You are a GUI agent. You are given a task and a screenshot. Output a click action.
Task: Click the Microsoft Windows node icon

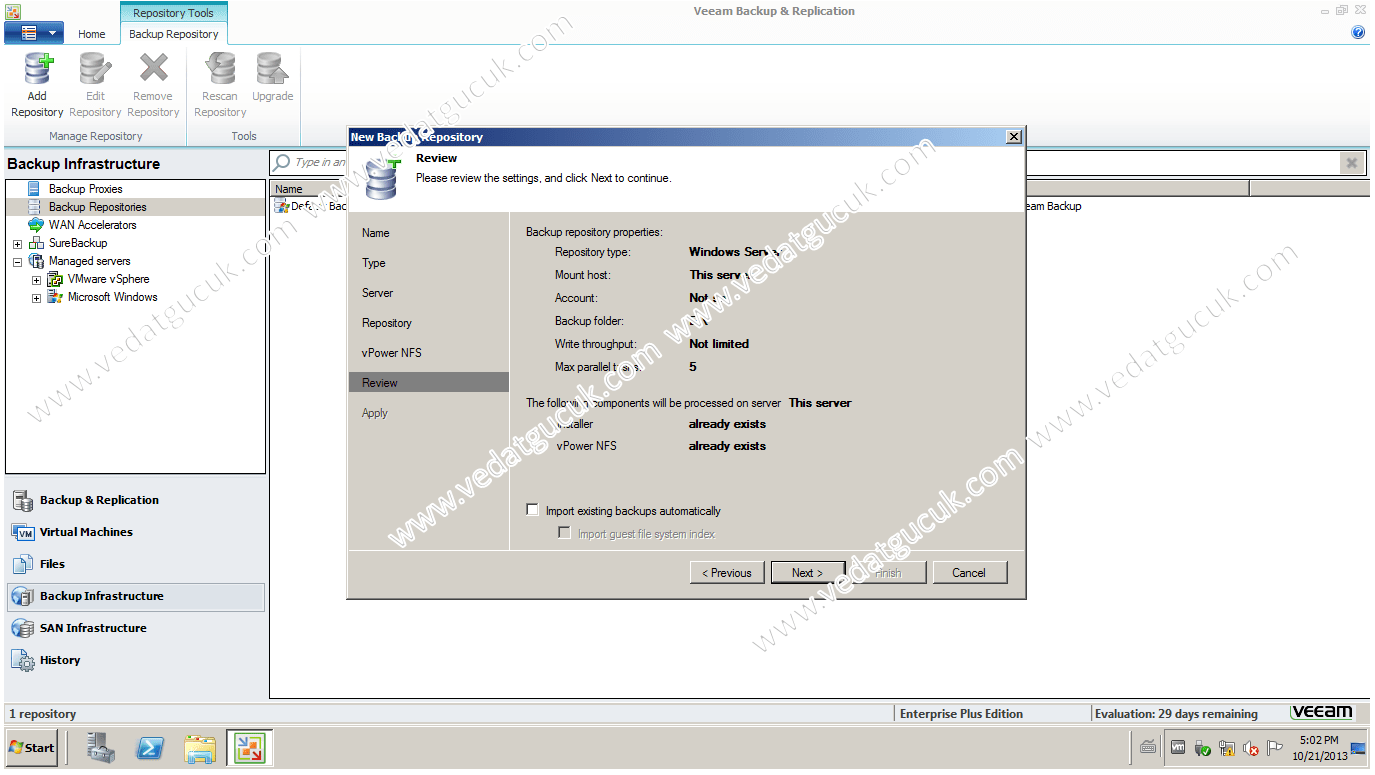54,297
